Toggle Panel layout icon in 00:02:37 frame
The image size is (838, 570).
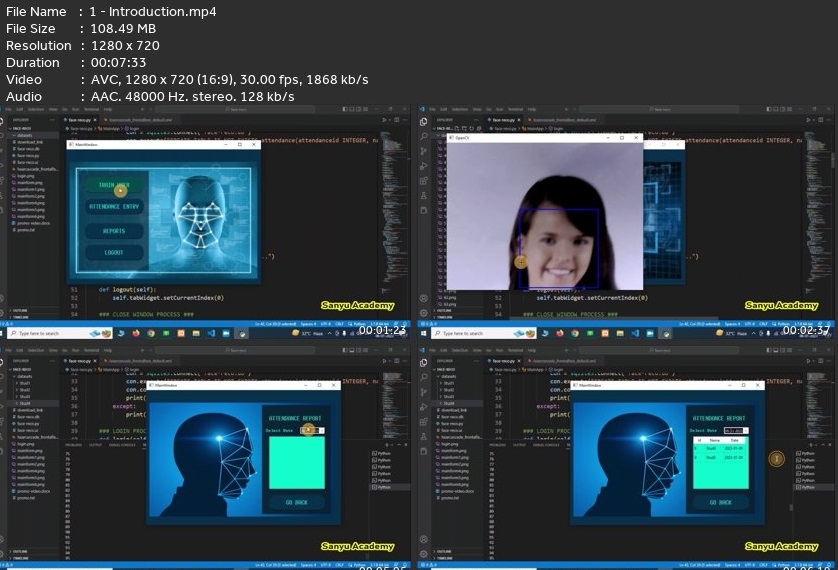775,110
